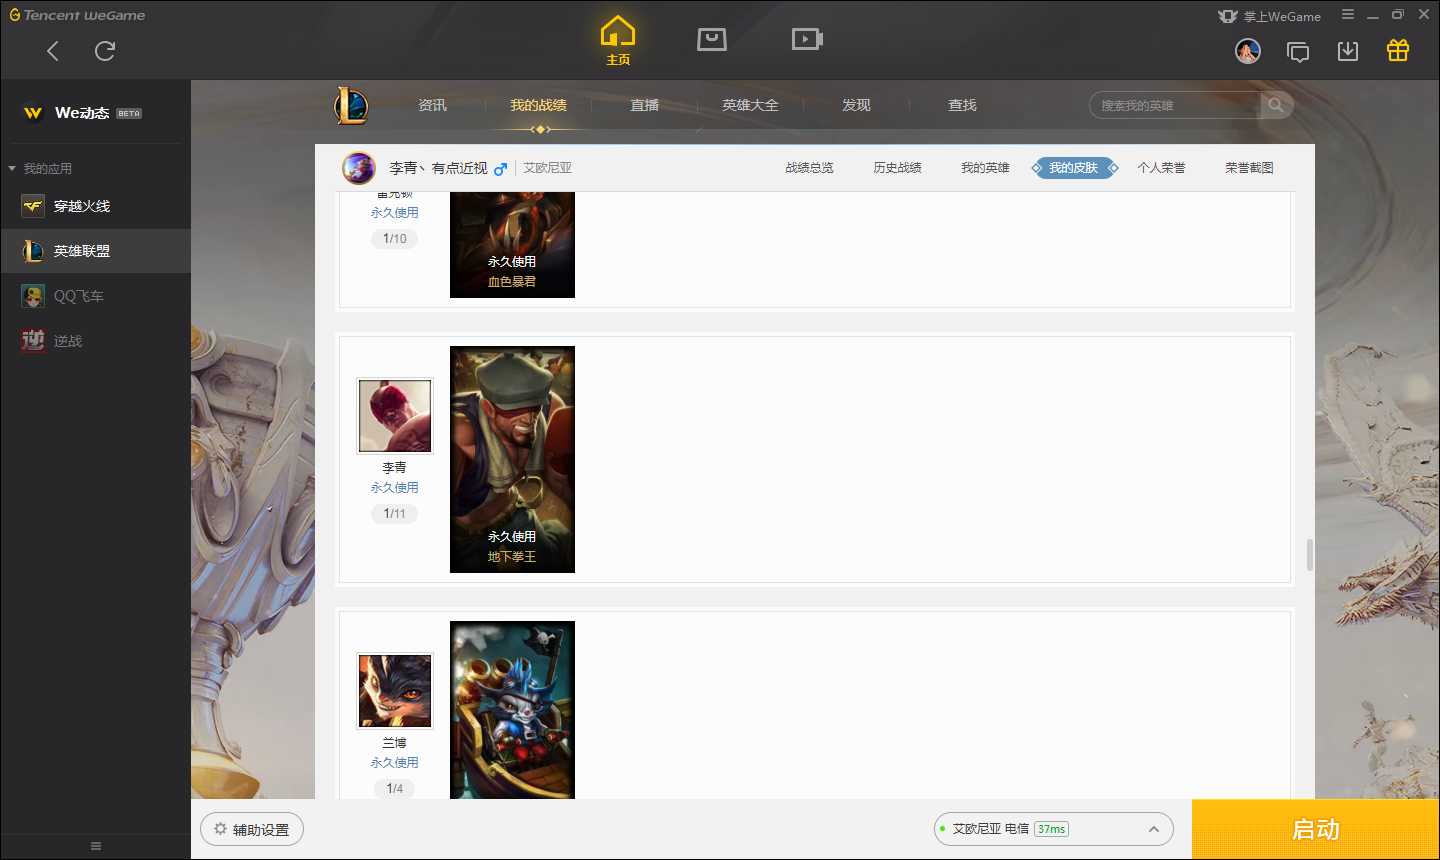Viewport: 1440px width, 860px height.
Task: Open user avatar profile in title bar
Action: [1248, 51]
